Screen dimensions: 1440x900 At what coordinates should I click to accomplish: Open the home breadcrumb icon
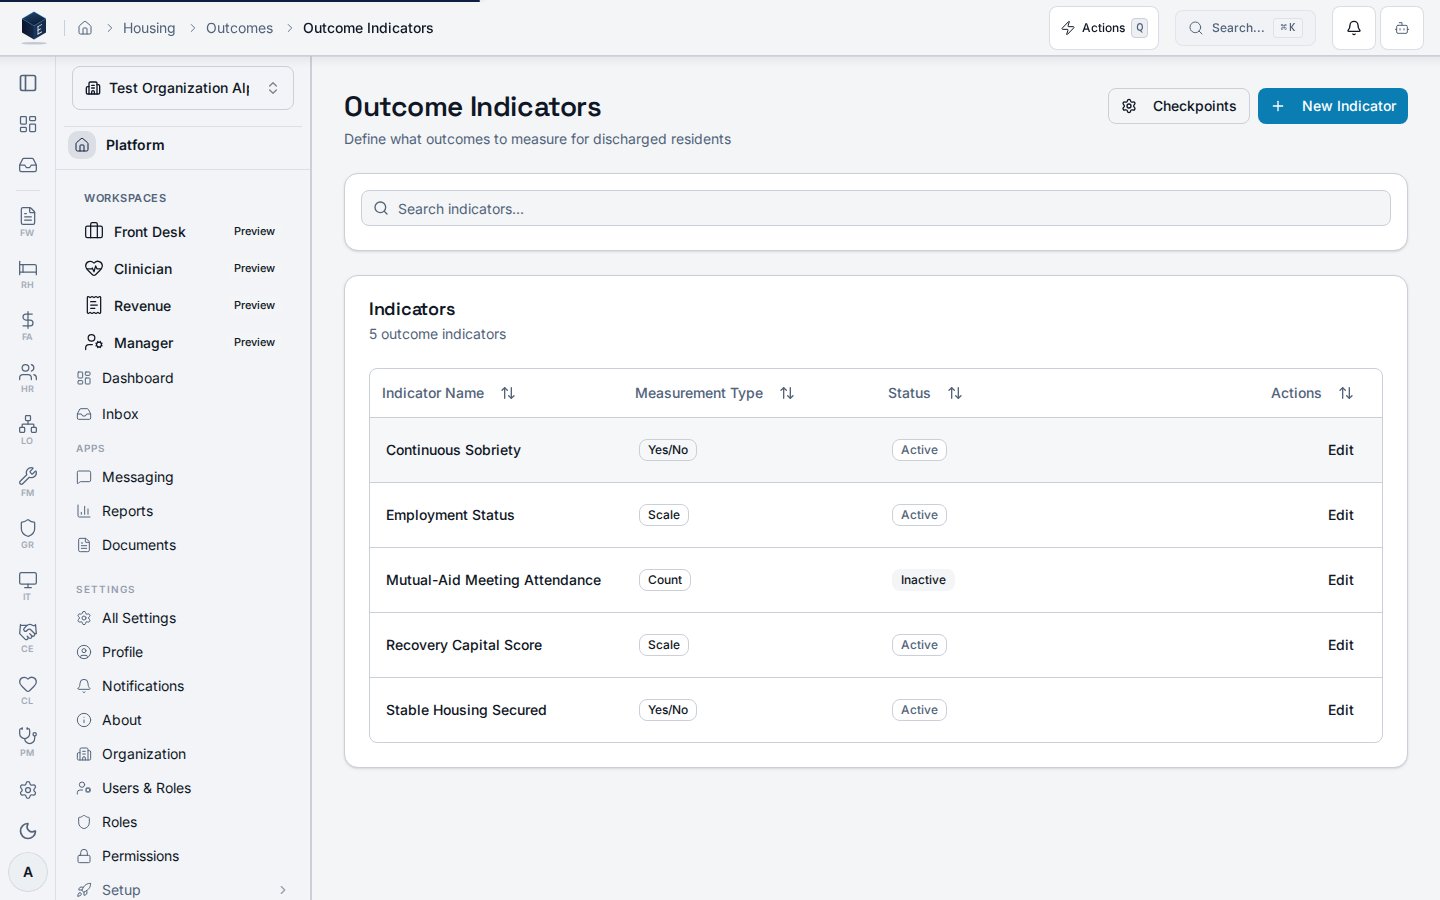[x=85, y=28]
